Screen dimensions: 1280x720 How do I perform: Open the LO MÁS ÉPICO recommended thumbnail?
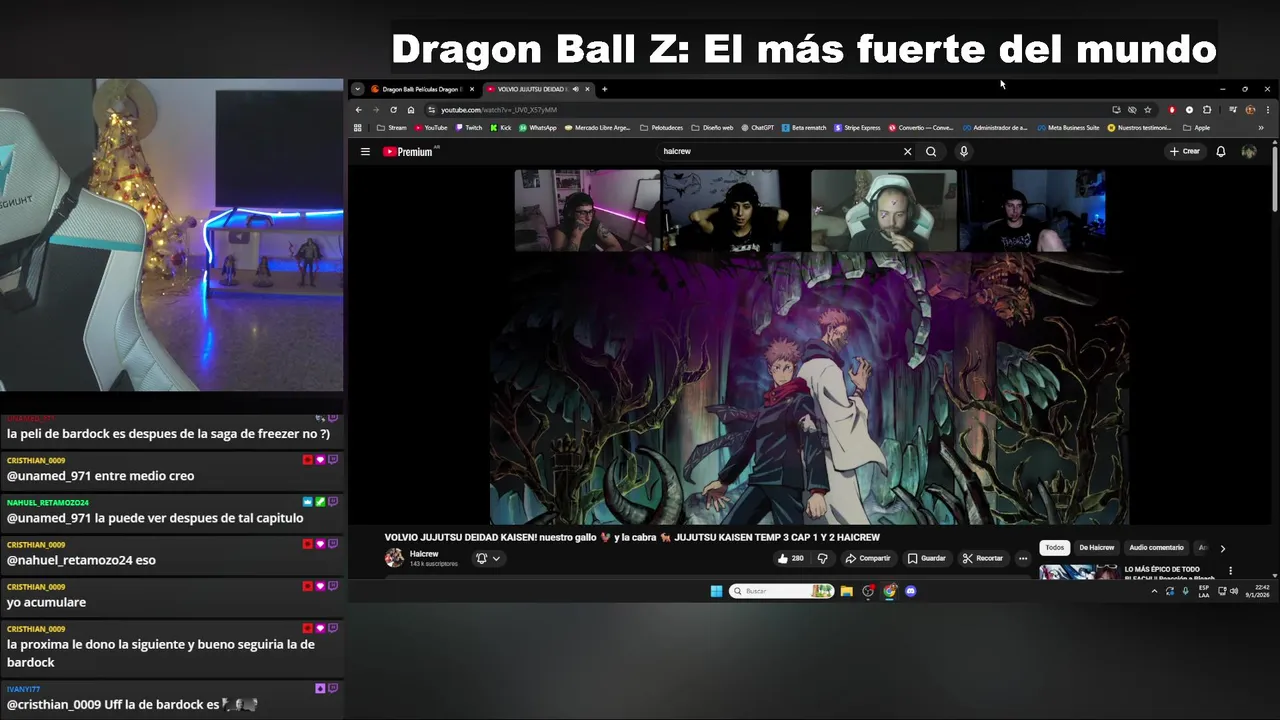(1078, 572)
